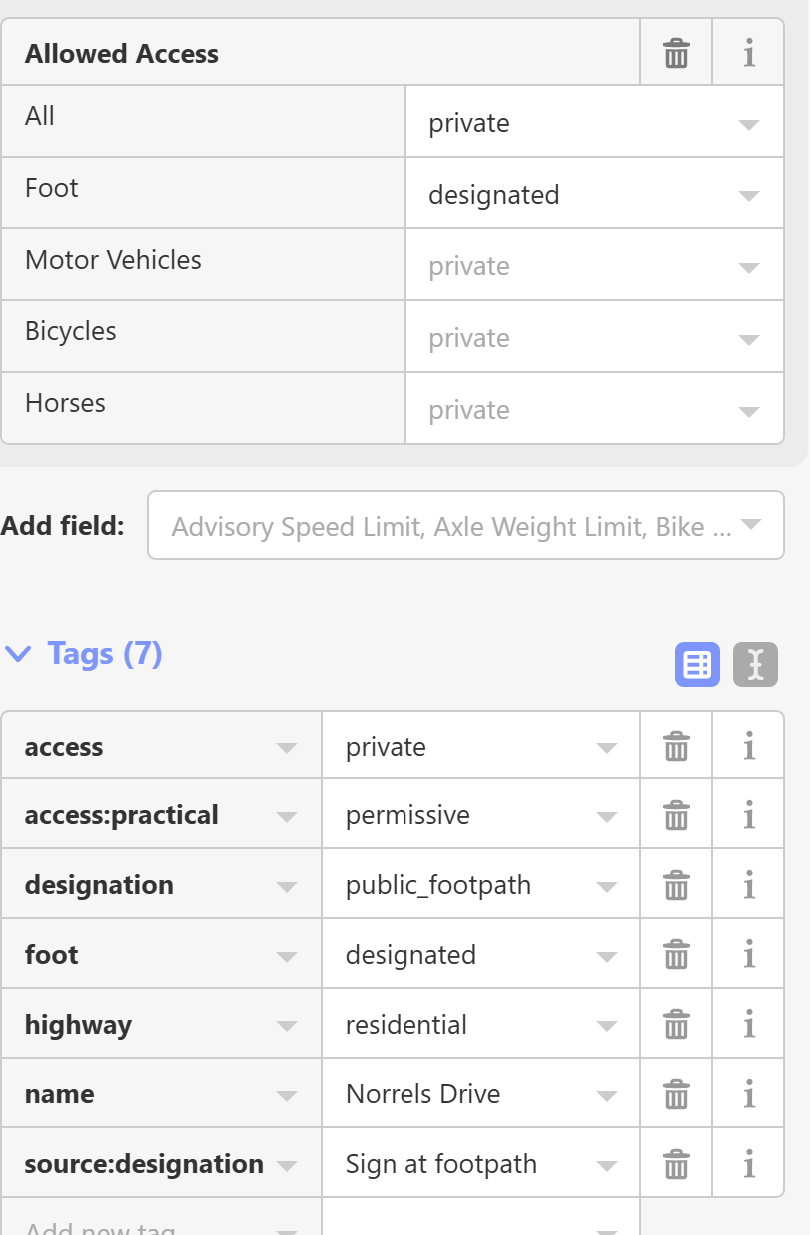Remove the highway tag row
The height and width of the screenshot is (1235, 810).
tap(676, 1024)
